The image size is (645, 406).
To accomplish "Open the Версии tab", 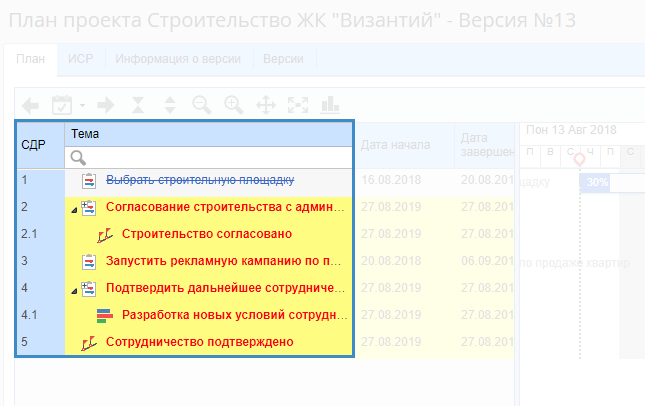I will click(x=283, y=59).
